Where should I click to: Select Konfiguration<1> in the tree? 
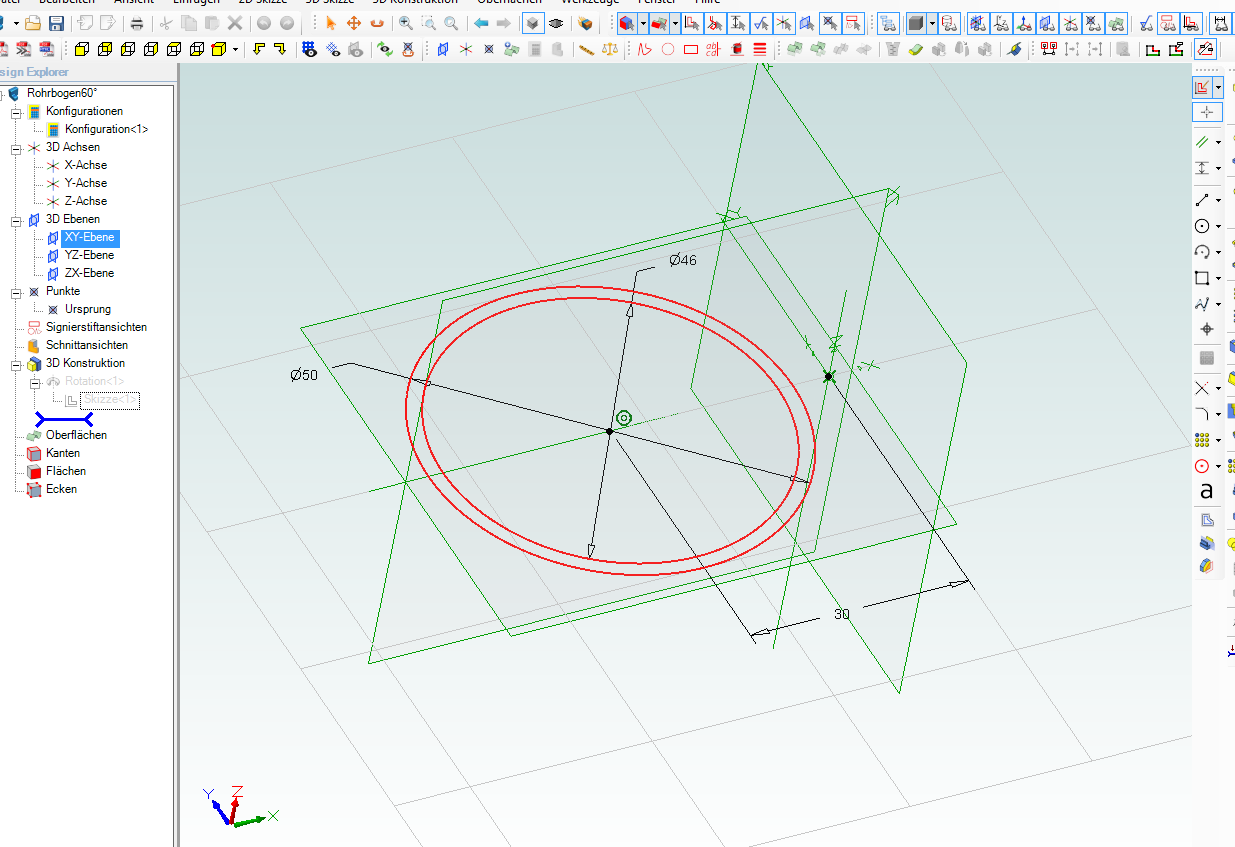[106, 129]
